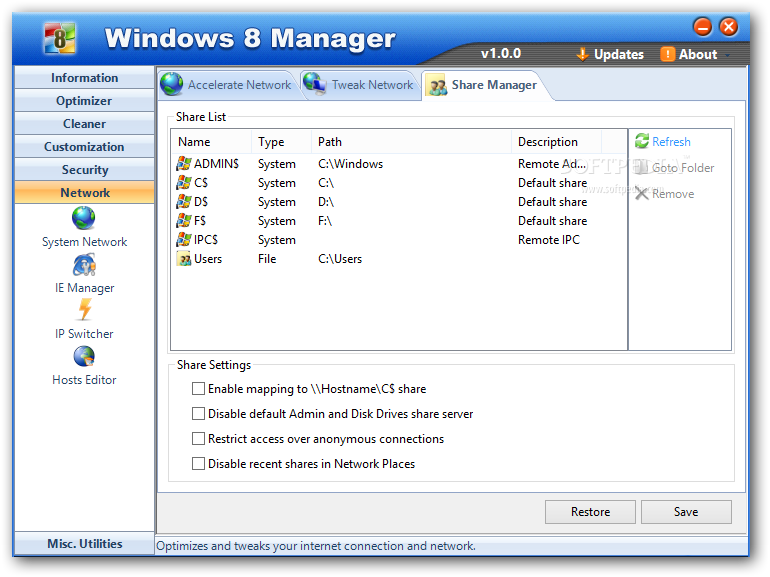Sort by Description column header

tap(556, 142)
